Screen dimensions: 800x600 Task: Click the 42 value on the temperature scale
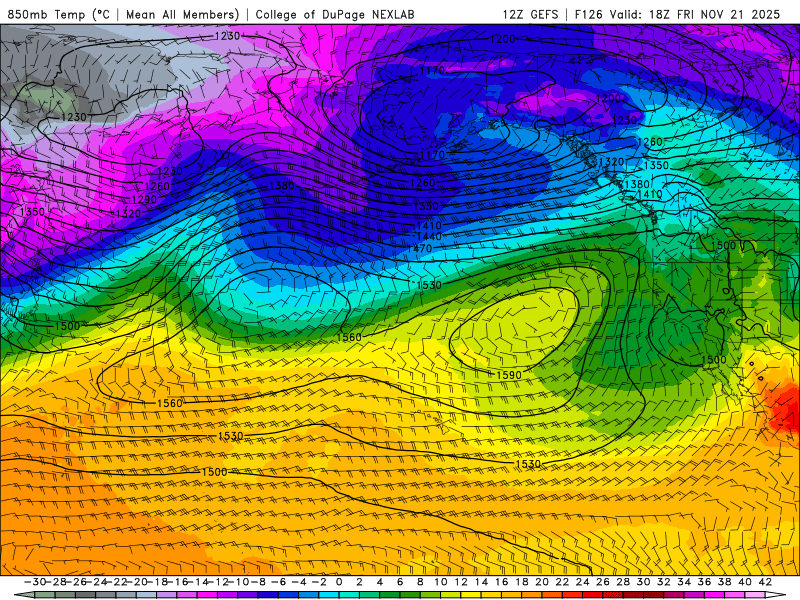765,582
